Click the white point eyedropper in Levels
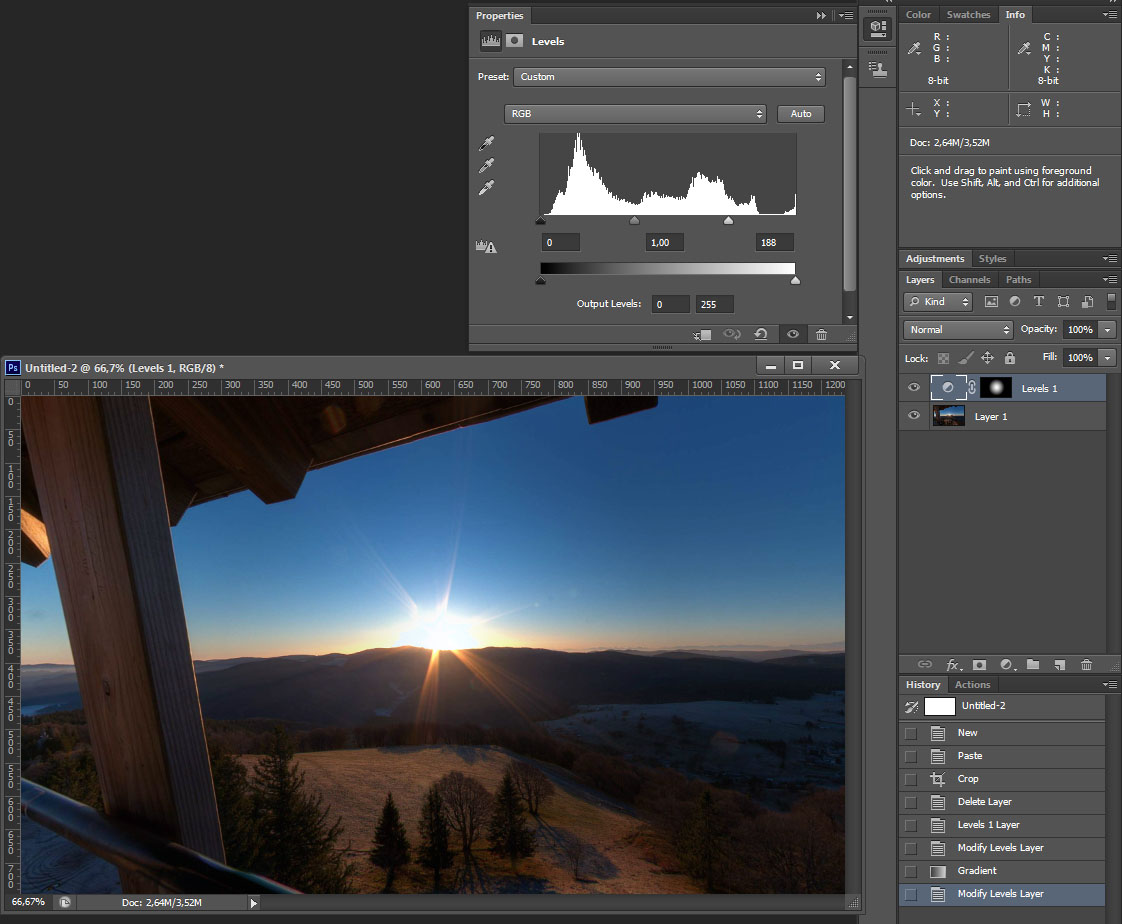The image size is (1122, 924). point(487,188)
